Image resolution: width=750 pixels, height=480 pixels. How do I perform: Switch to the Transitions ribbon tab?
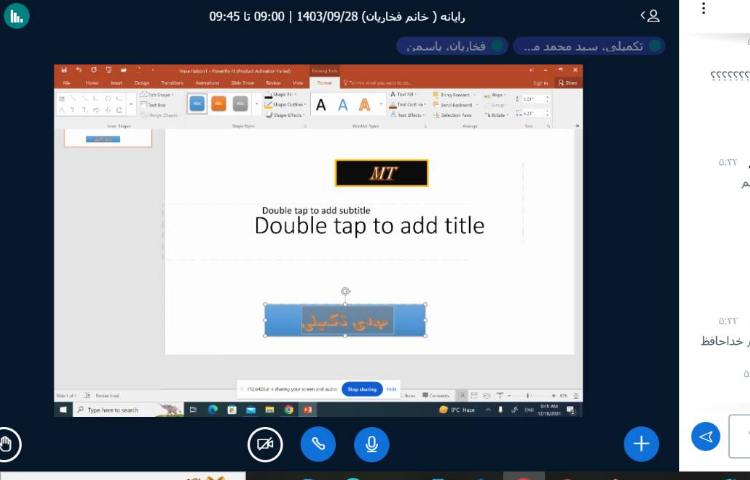tap(172, 83)
